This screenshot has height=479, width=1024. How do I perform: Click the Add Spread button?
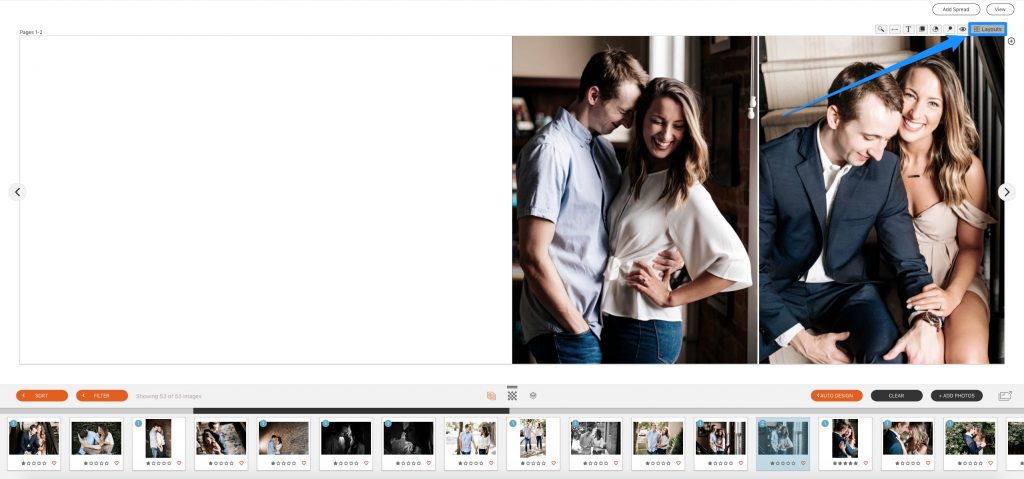tap(956, 9)
